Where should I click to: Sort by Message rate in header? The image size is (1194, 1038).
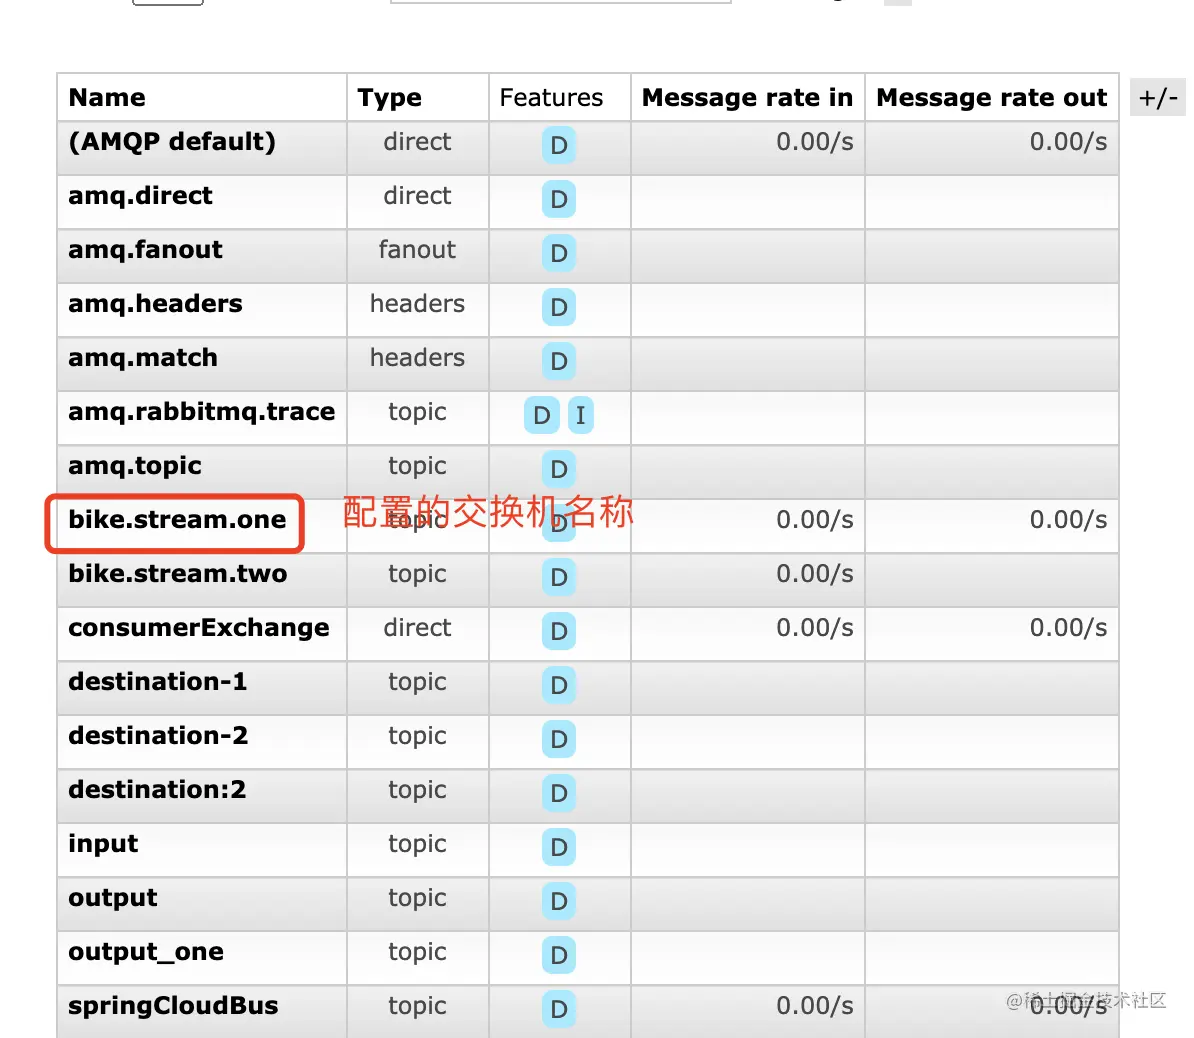coord(747,97)
